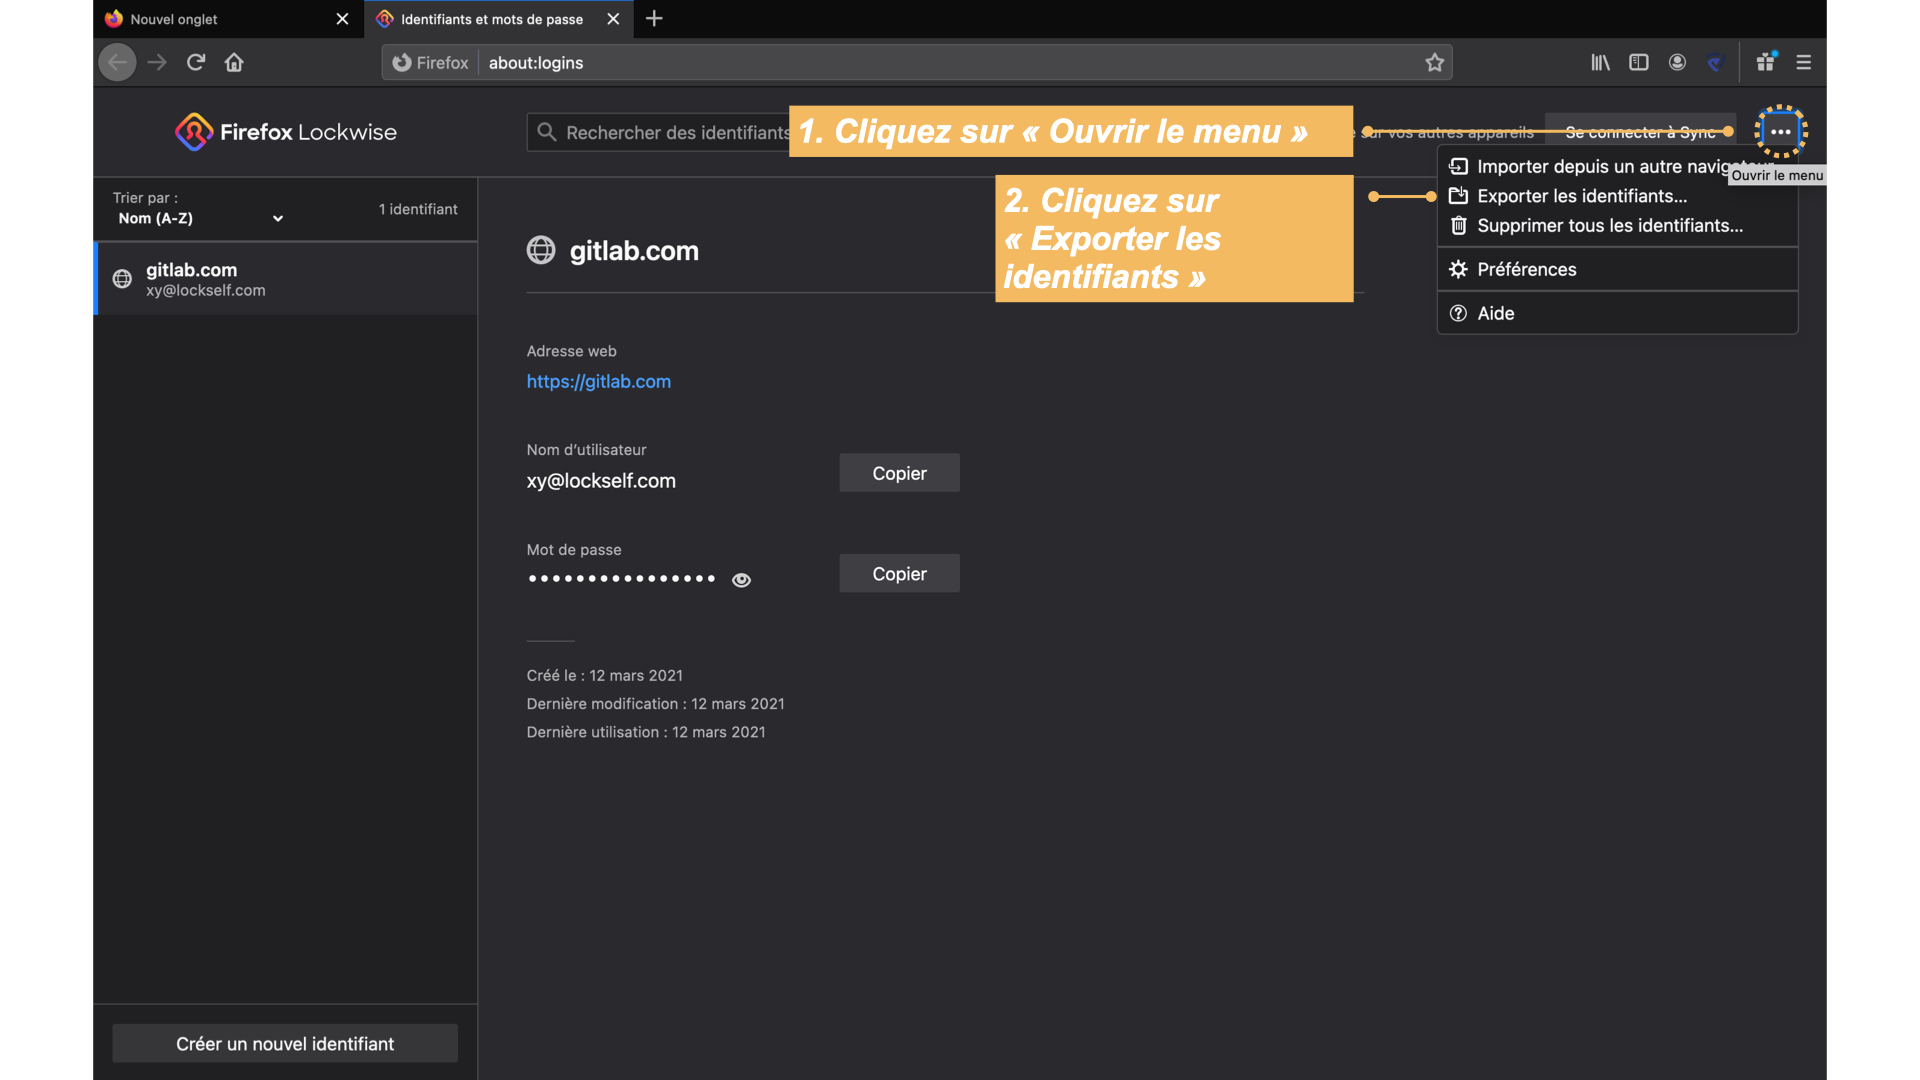
Task: Open the Trier par Nom (A-Z) dropdown
Action: (x=199, y=218)
